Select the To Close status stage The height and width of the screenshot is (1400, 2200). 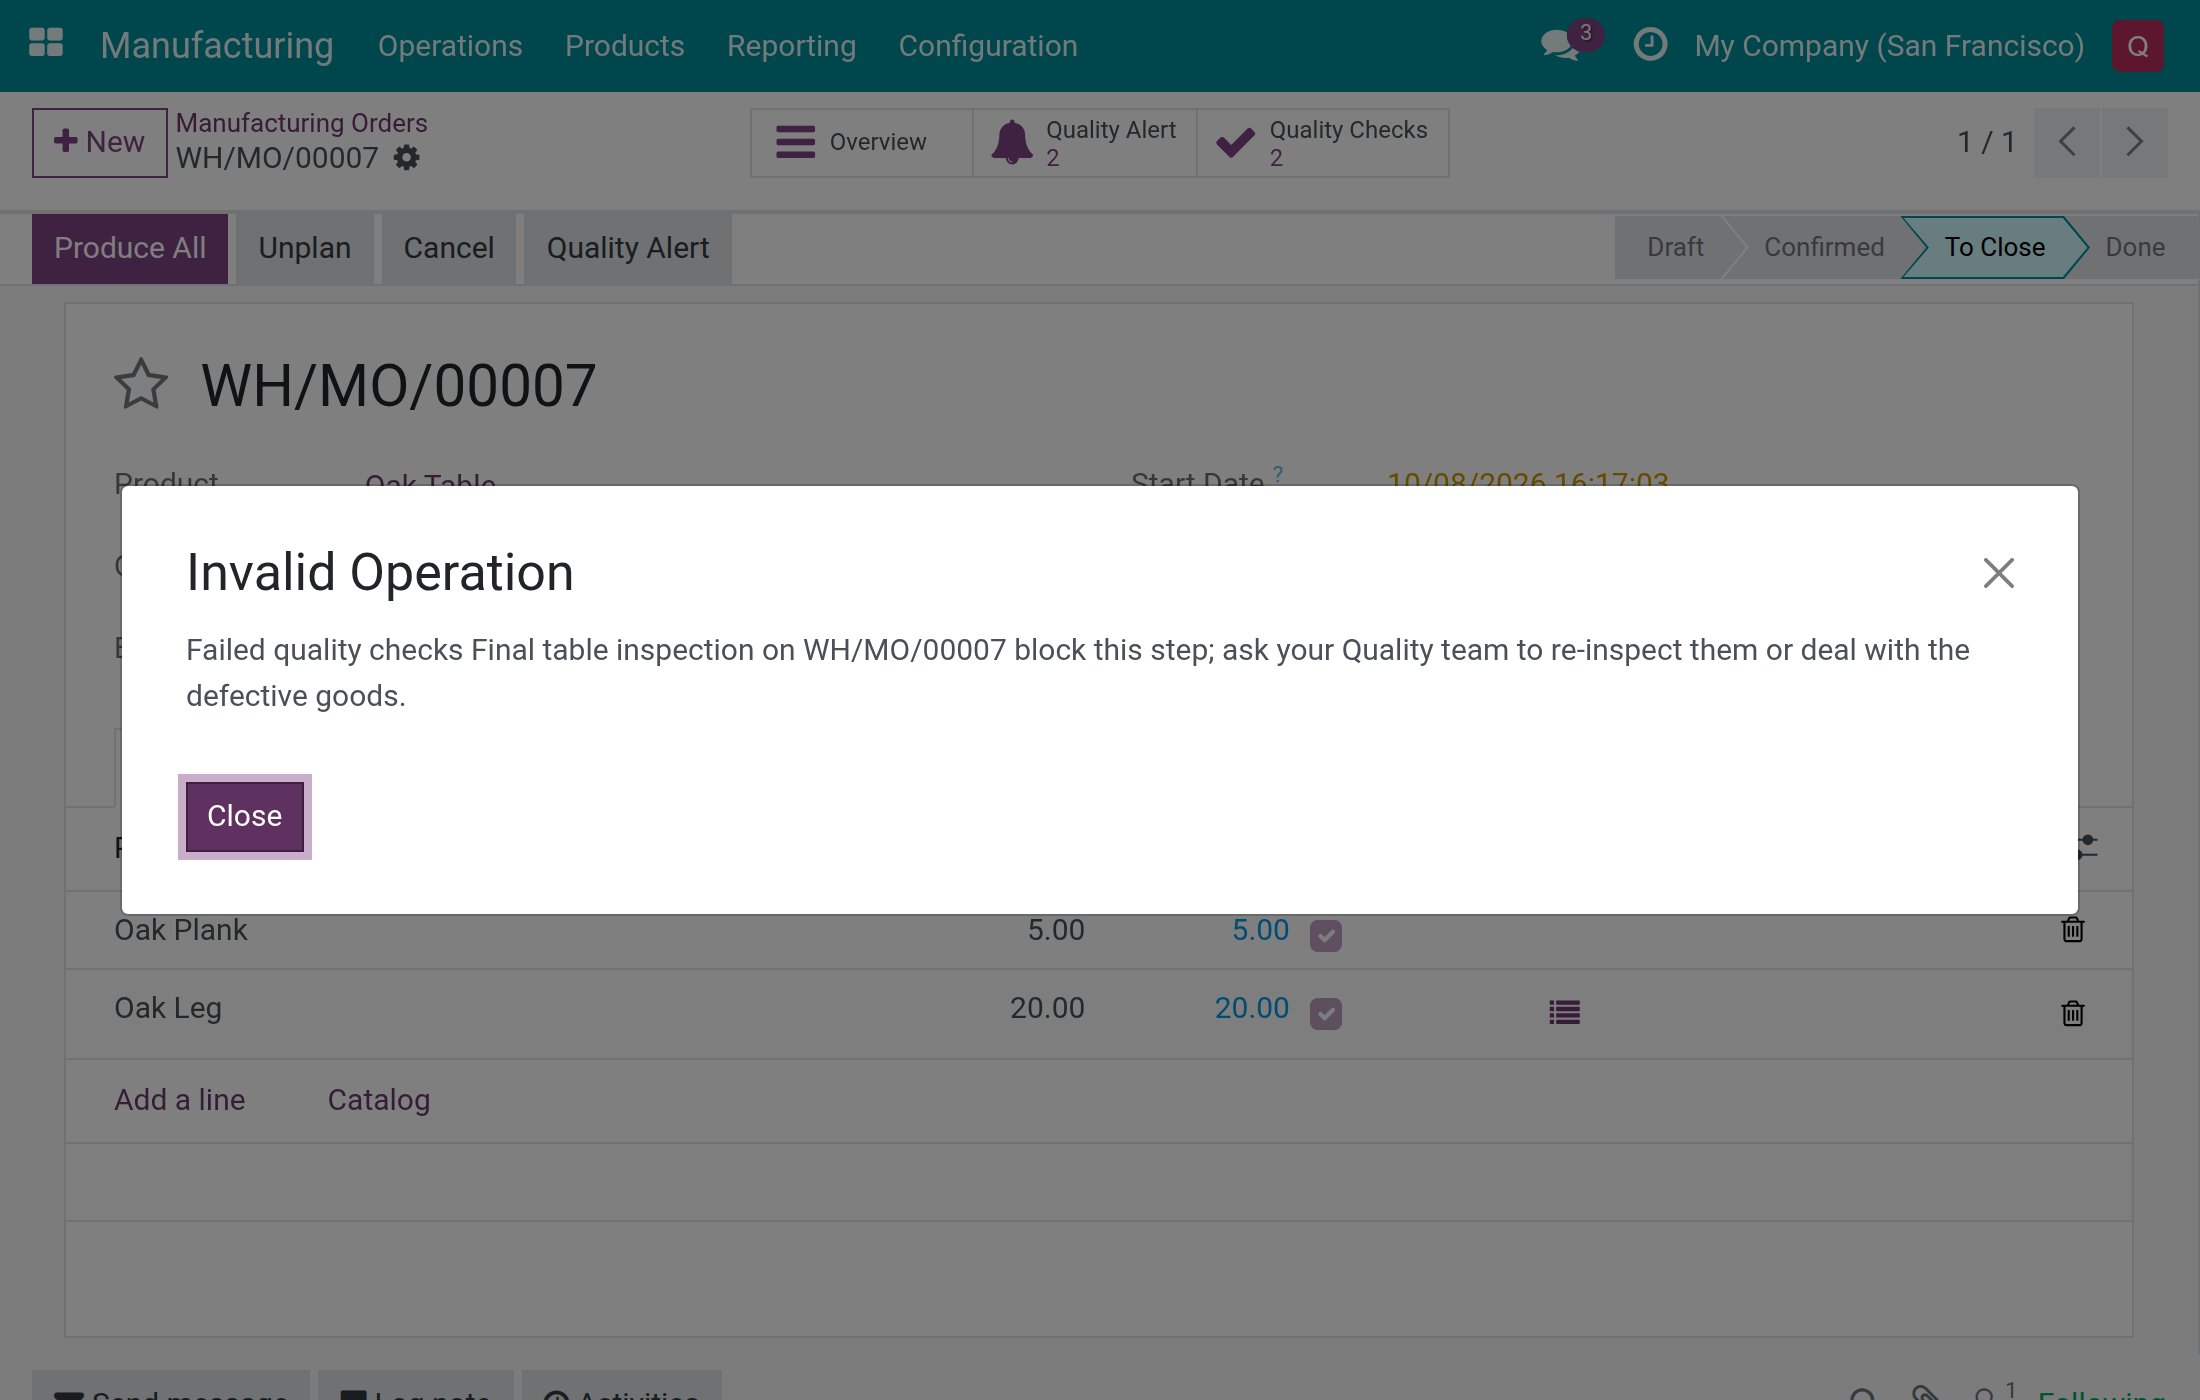tap(1995, 247)
